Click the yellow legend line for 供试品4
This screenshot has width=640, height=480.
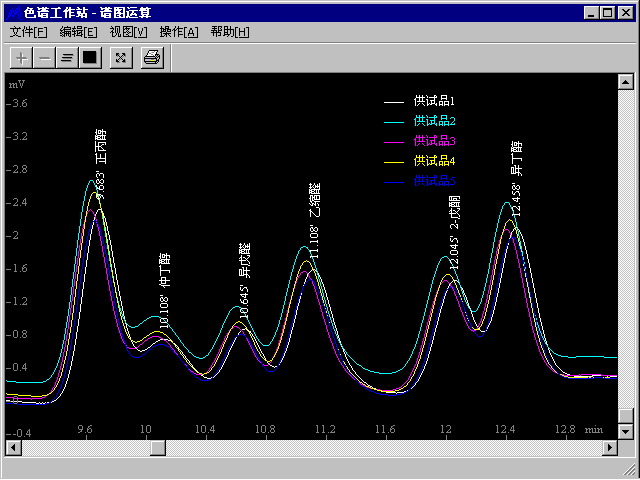pyautogui.click(x=394, y=162)
